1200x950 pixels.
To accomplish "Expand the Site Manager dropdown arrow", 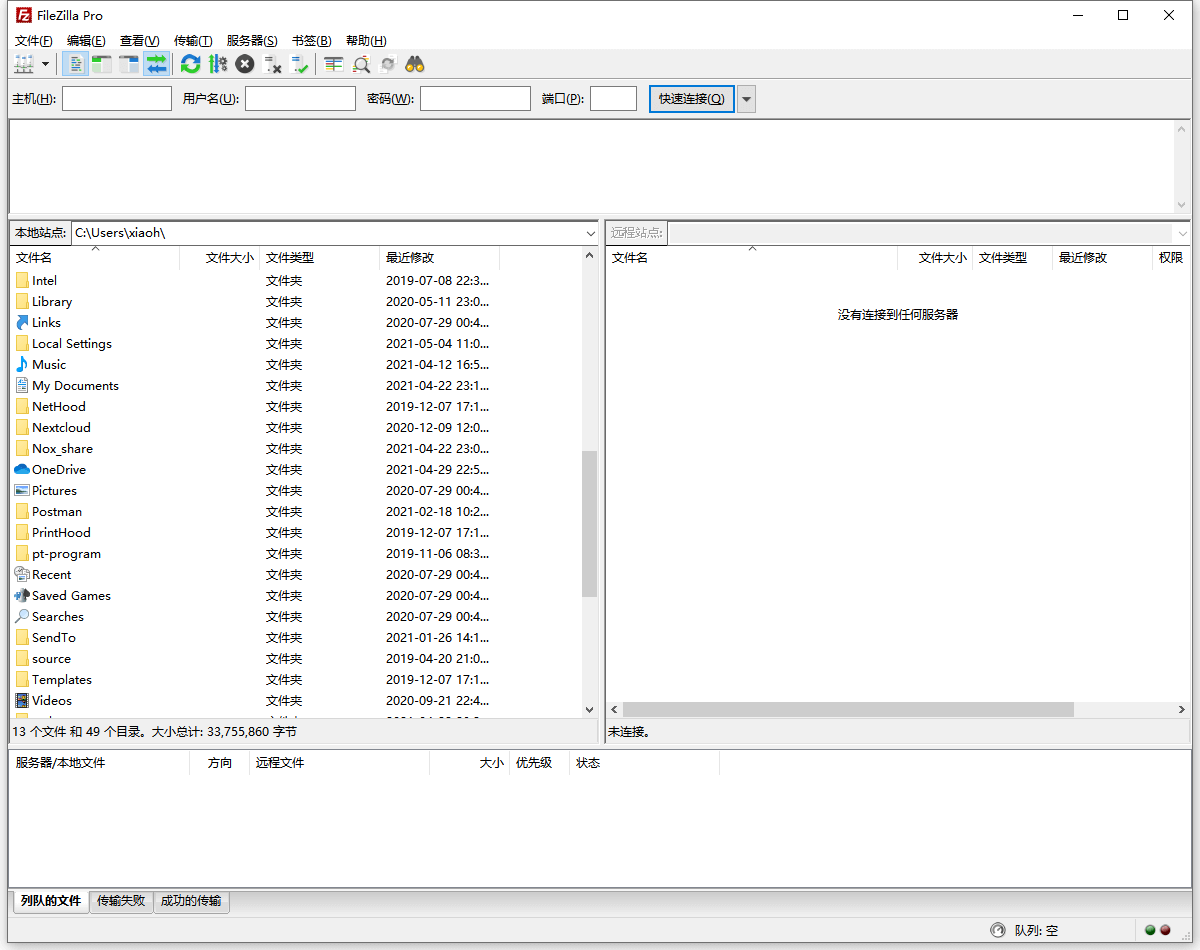I will point(46,63).
